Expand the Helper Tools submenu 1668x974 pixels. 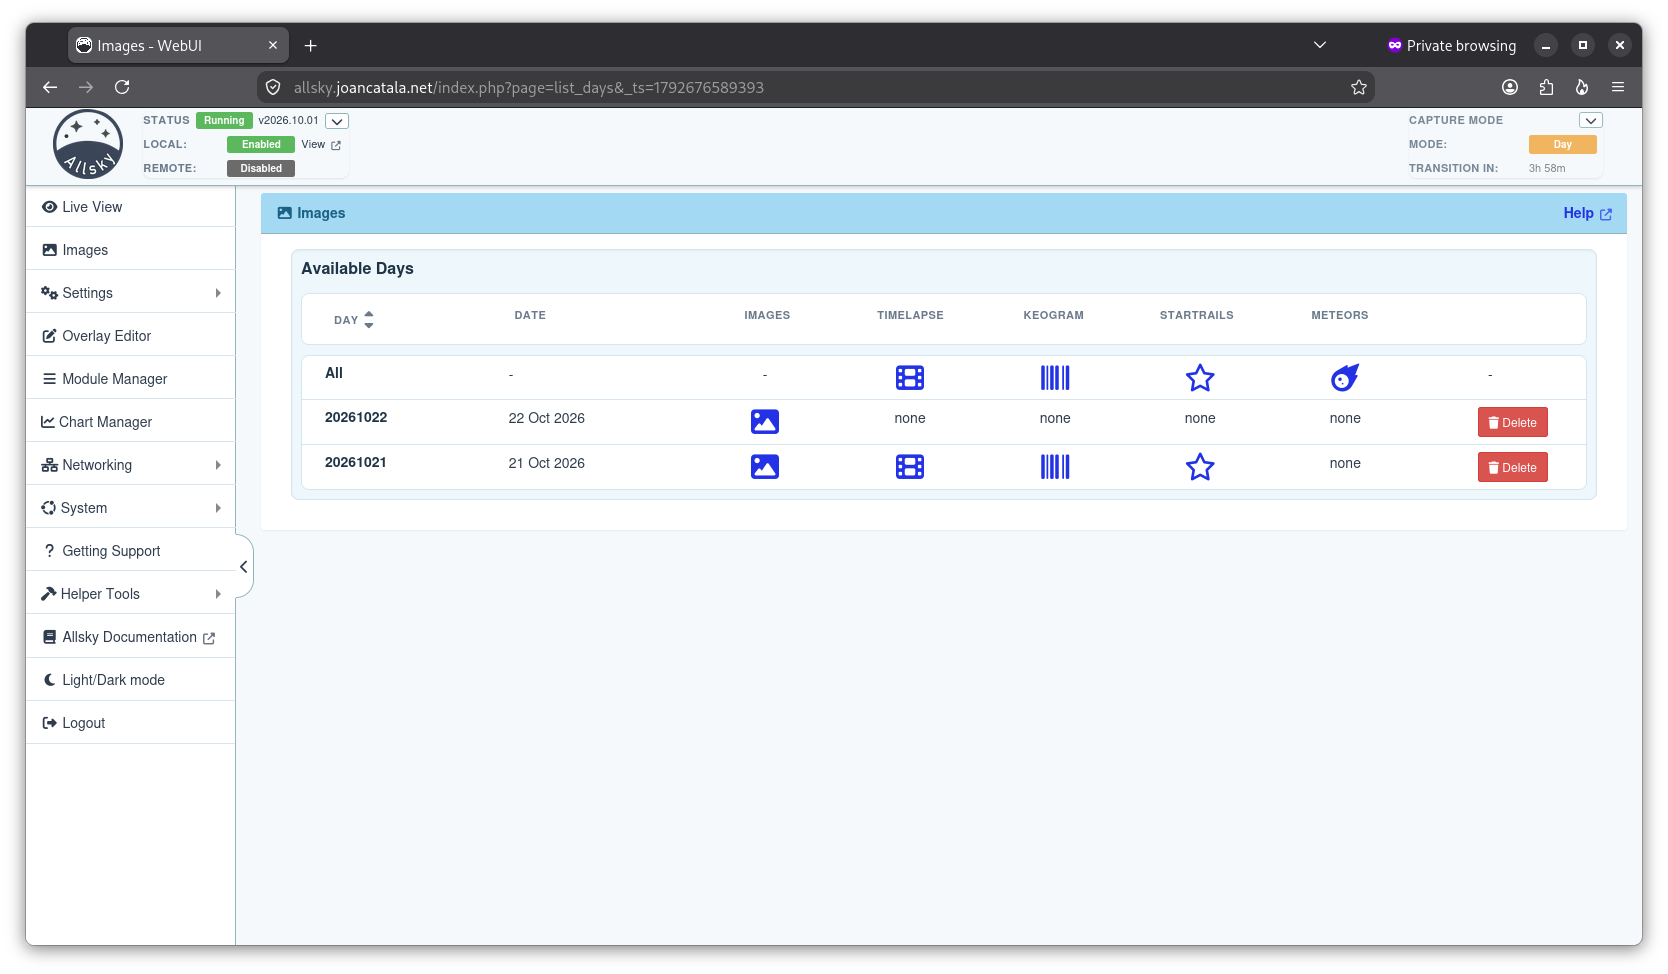point(130,594)
